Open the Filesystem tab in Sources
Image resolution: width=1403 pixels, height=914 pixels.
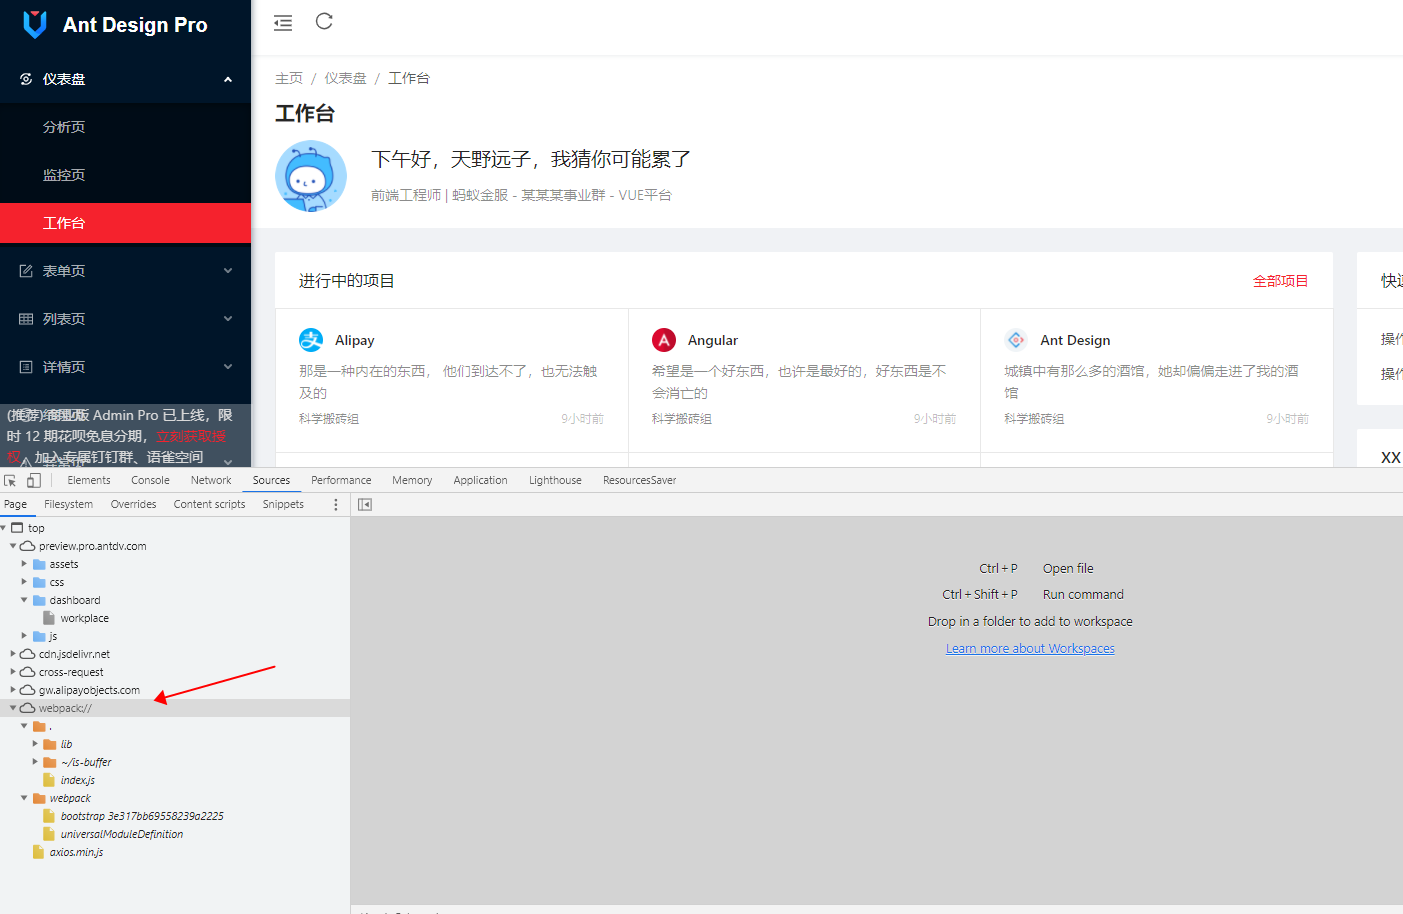pyautogui.click(x=68, y=504)
